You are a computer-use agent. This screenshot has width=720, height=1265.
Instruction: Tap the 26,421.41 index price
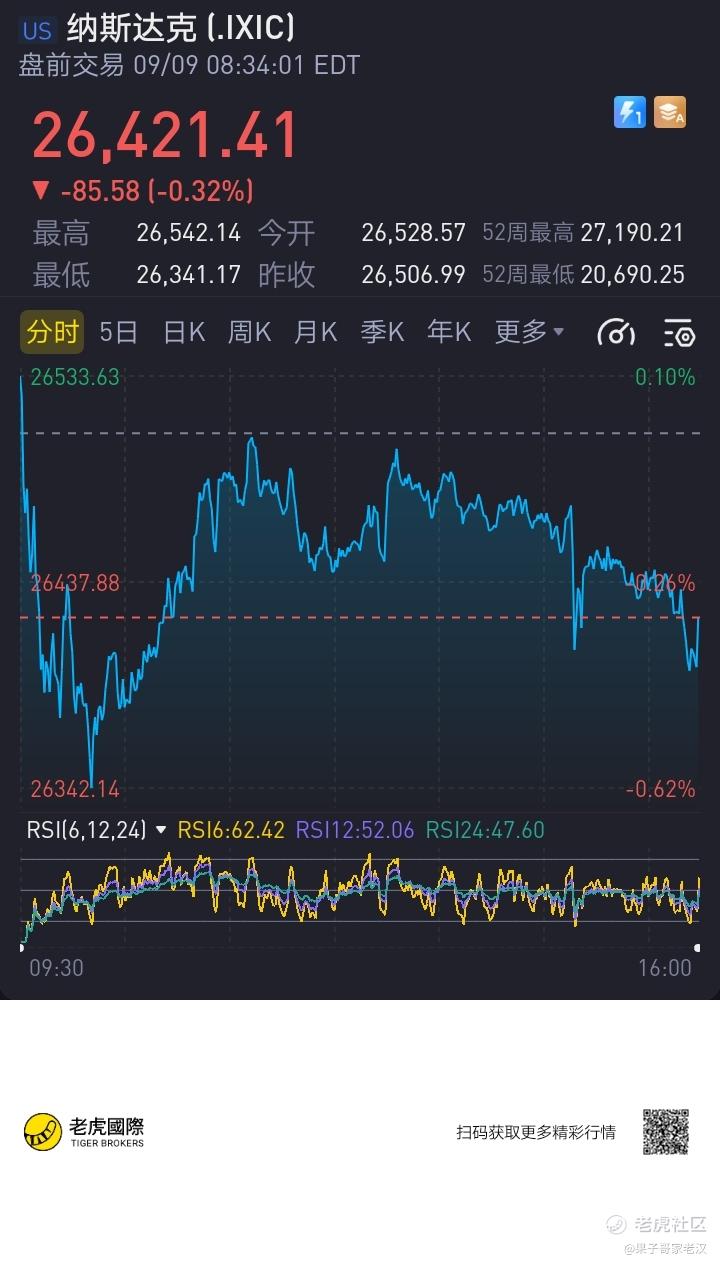pyautogui.click(x=165, y=135)
